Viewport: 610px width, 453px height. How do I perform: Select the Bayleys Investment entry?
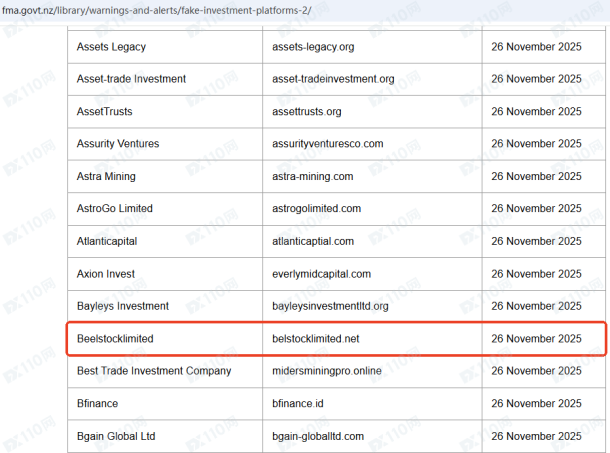tap(123, 306)
